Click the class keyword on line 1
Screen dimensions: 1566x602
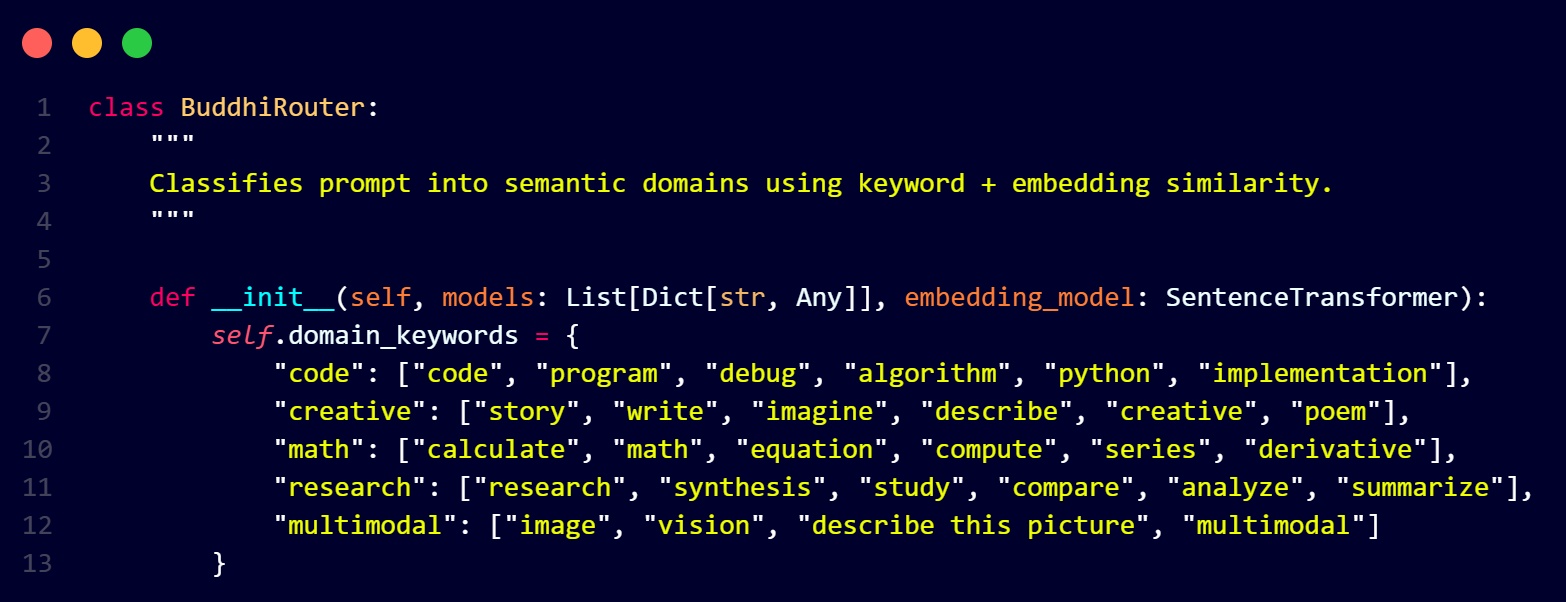point(127,108)
